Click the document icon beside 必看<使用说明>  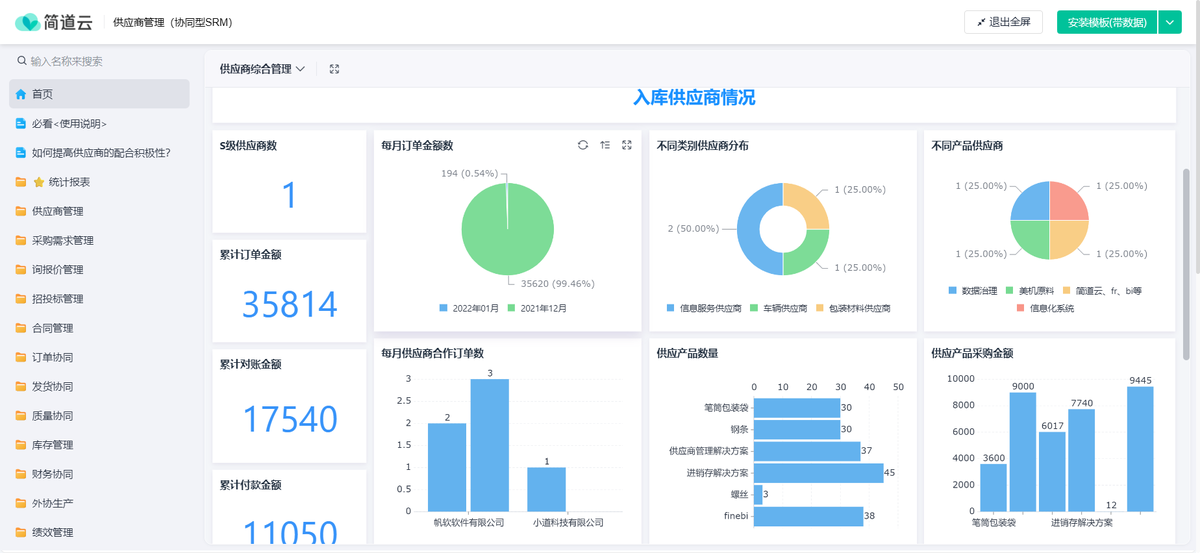pos(21,124)
